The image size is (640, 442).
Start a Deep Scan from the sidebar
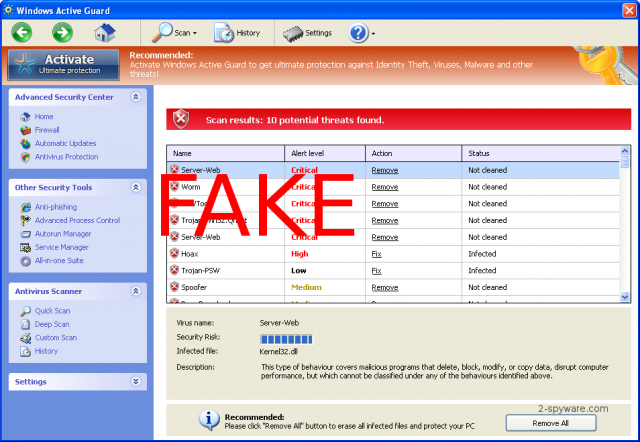(52, 324)
